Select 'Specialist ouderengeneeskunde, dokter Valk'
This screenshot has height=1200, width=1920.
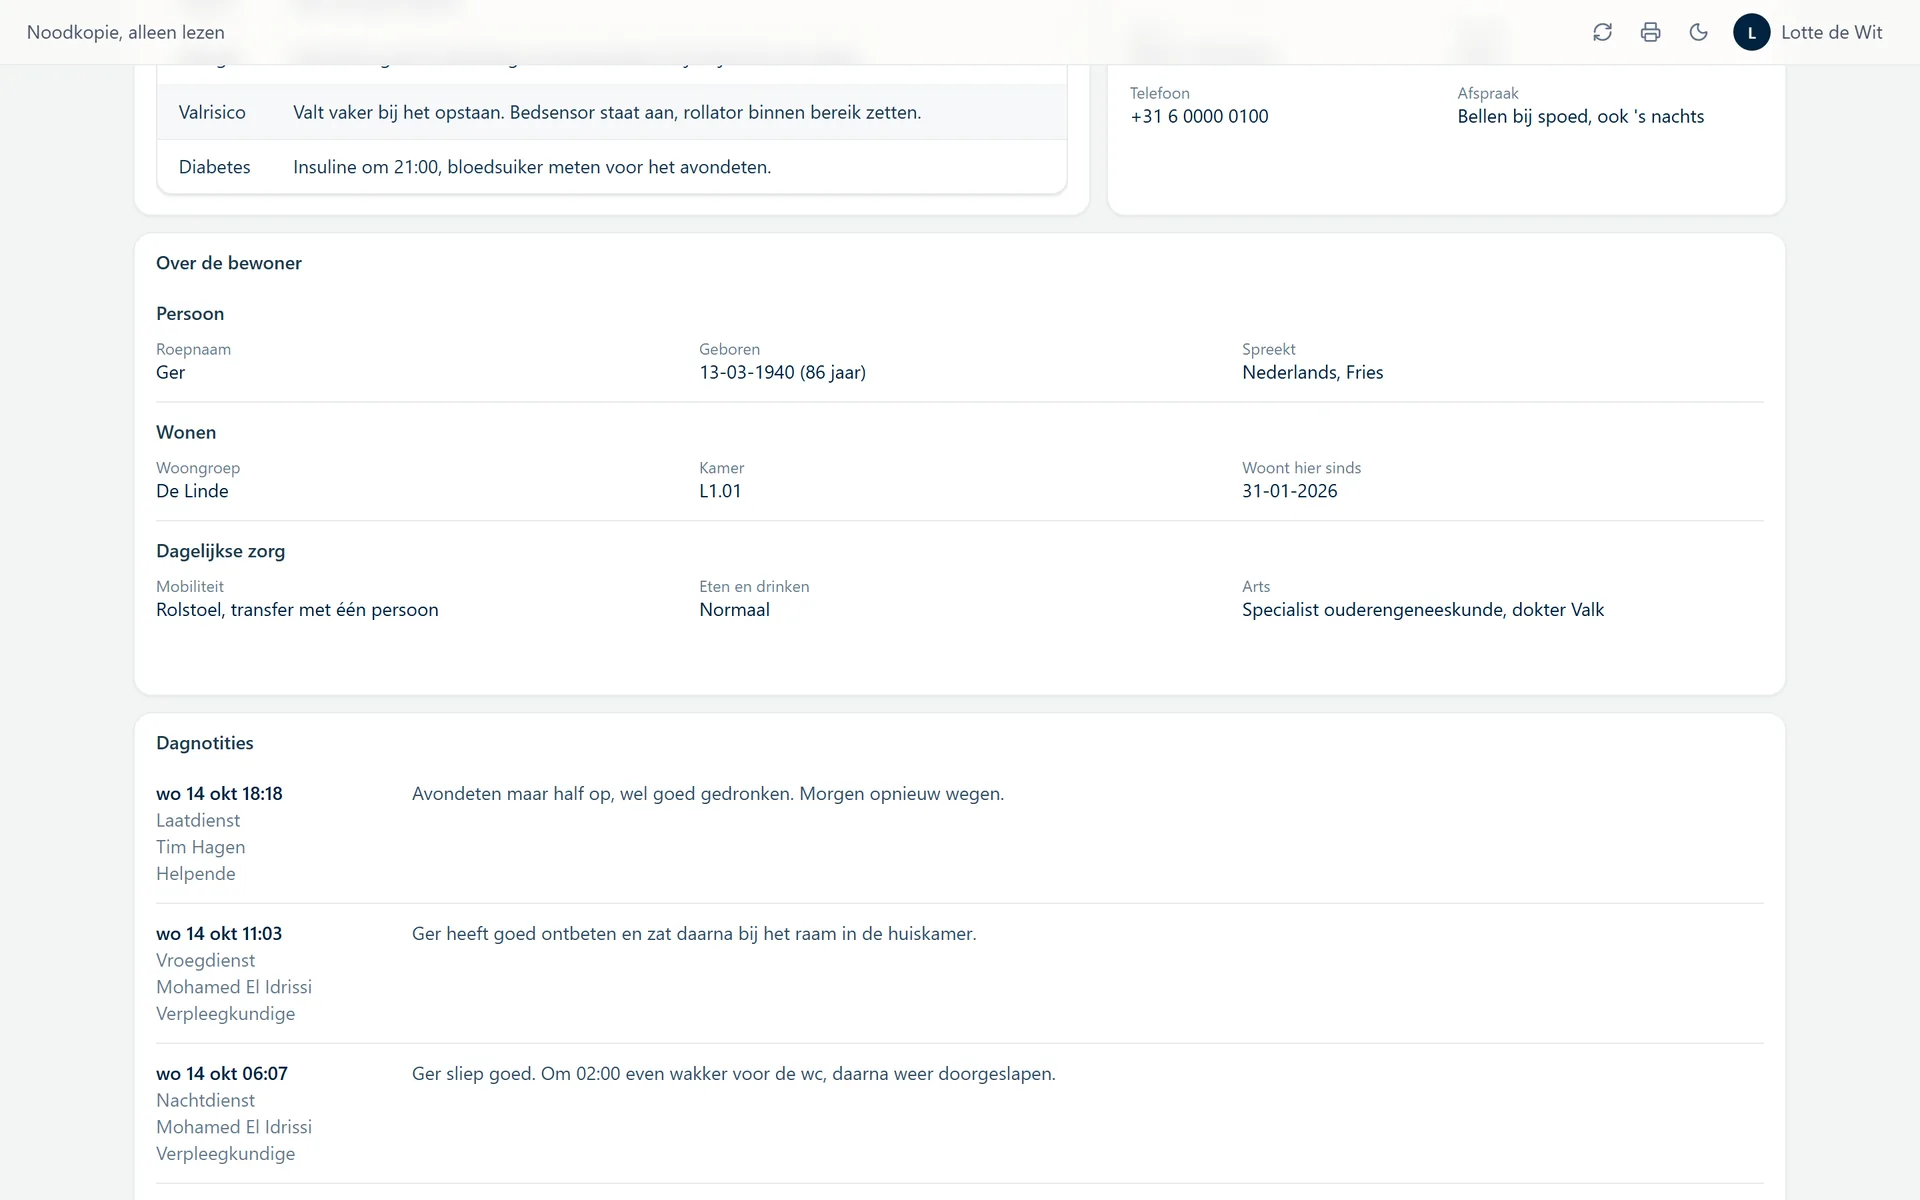click(x=1422, y=610)
